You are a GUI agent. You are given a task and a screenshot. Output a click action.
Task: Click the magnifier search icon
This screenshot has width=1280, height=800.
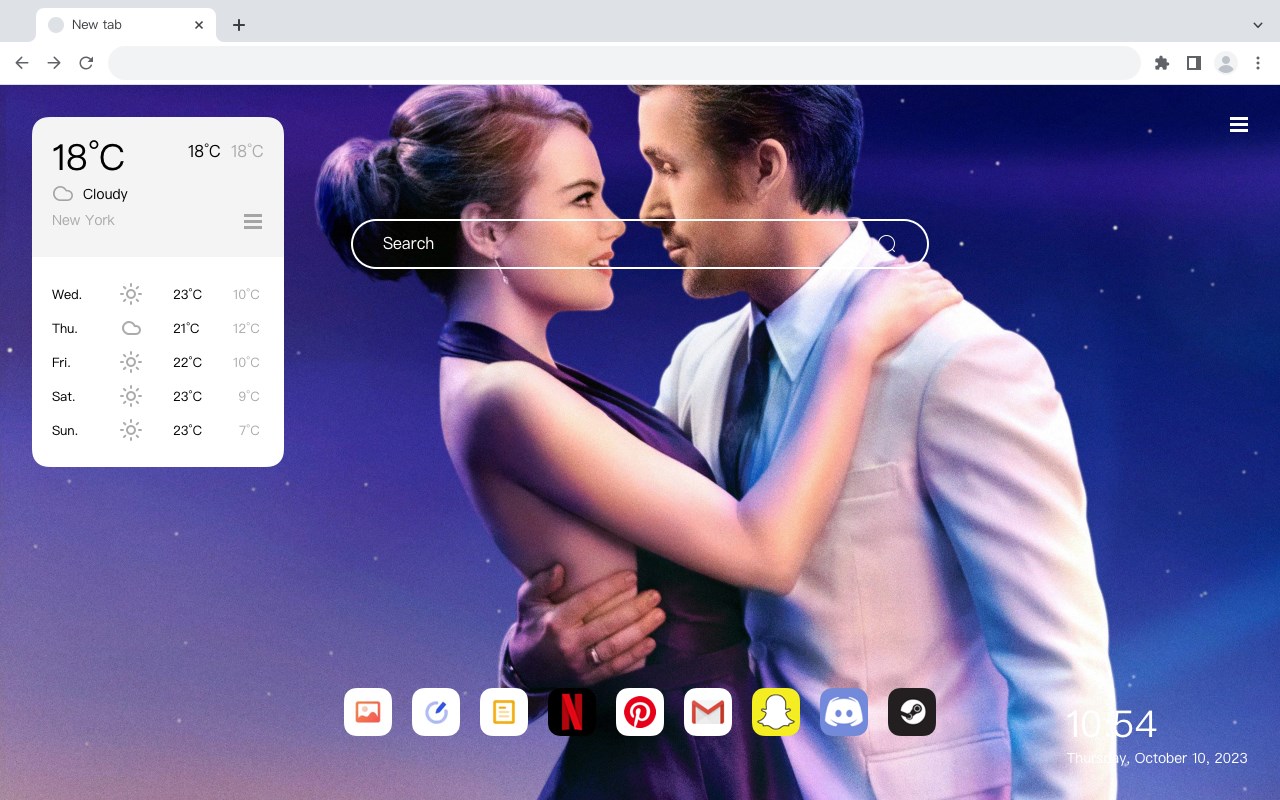coord(887,244)
